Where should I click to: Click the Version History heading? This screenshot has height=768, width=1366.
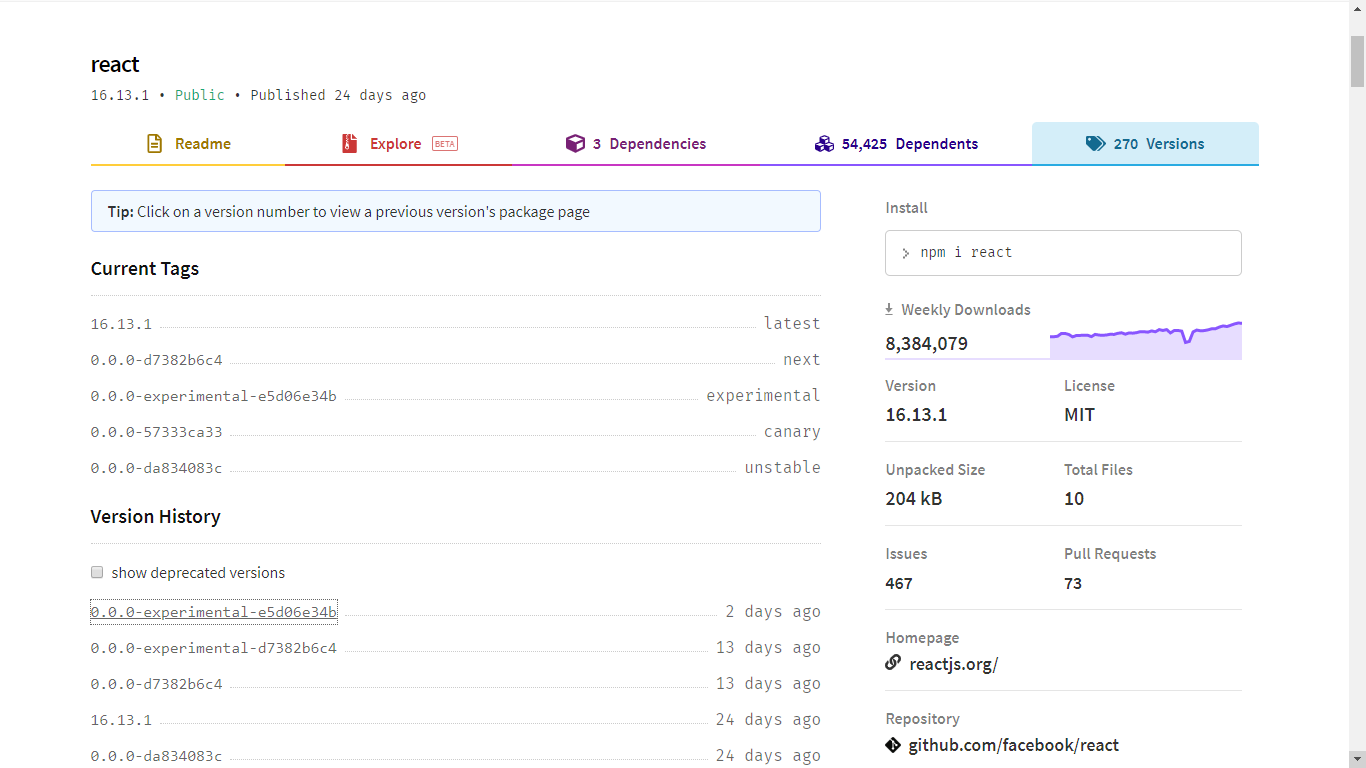[x=156, y=517]
